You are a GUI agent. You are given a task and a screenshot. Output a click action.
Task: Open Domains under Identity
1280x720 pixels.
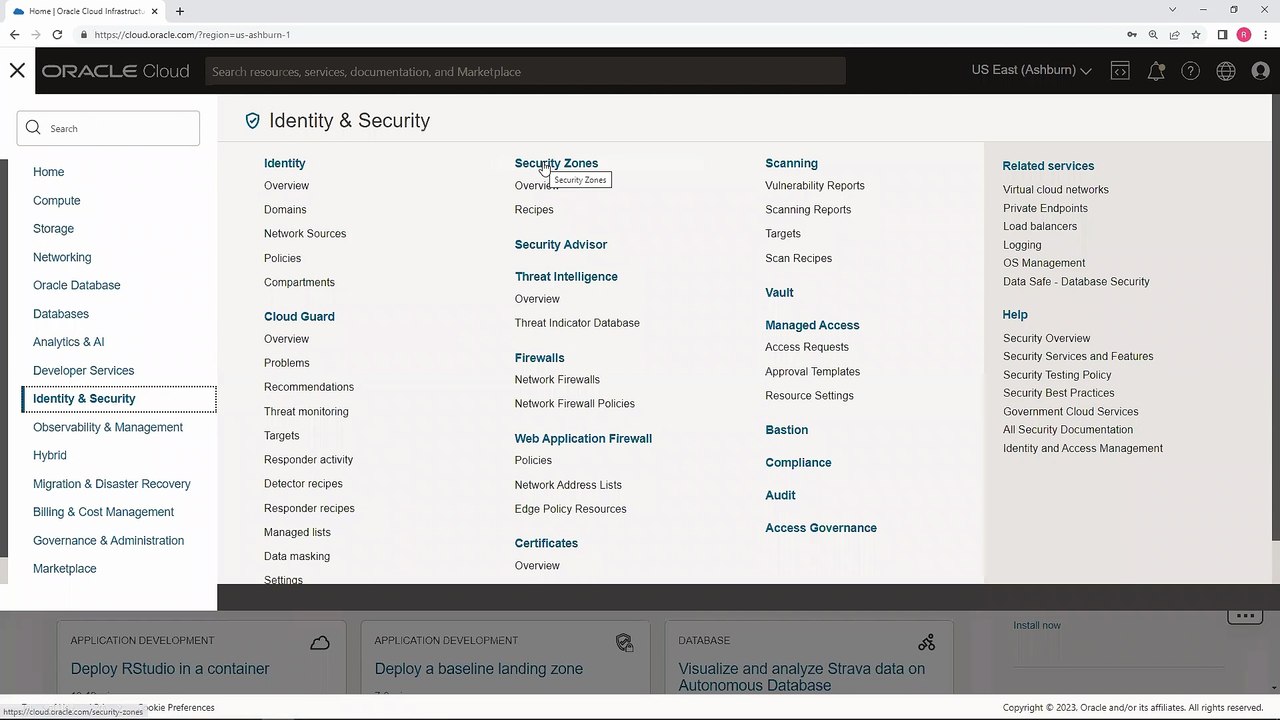coord(285,209)
